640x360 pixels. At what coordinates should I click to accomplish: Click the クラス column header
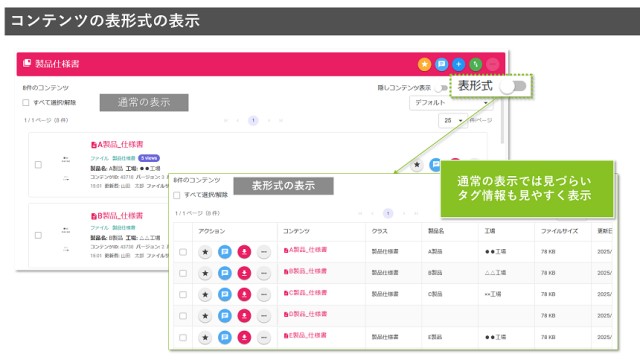[x=379, y=231]
